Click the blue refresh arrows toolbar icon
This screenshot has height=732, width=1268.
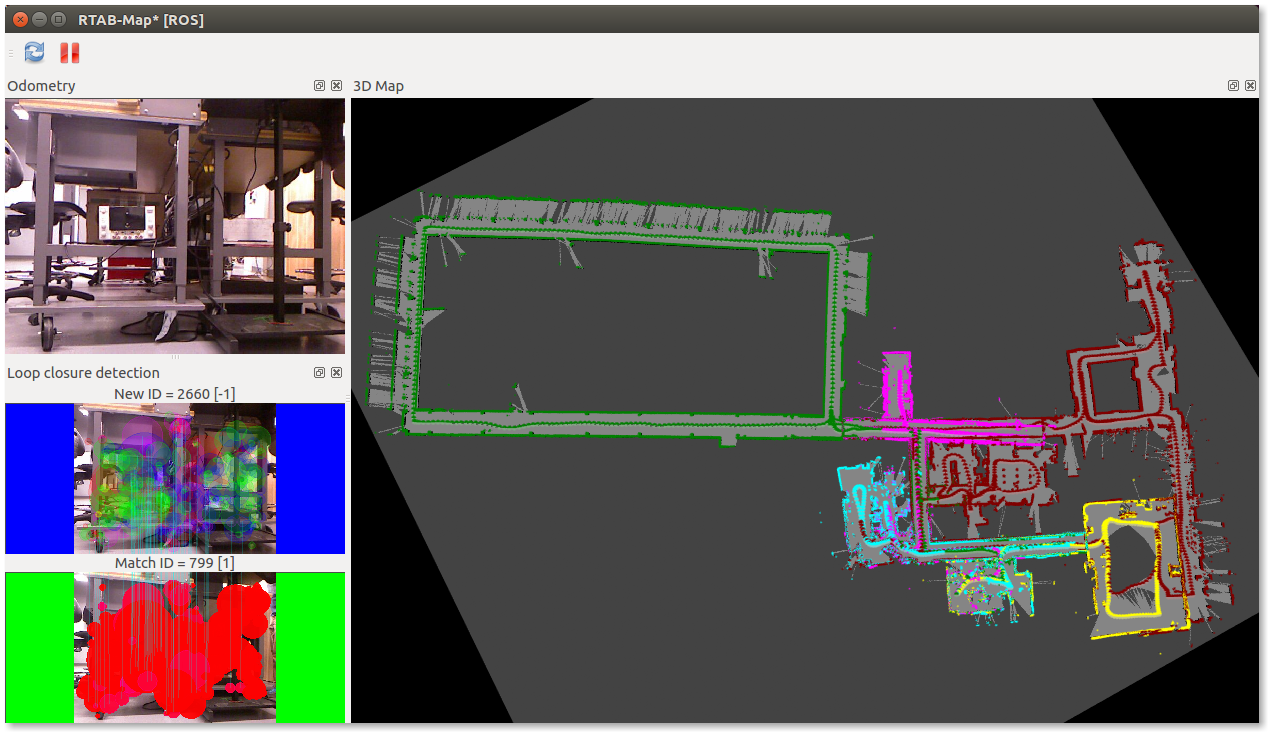(x=35, y=52)
